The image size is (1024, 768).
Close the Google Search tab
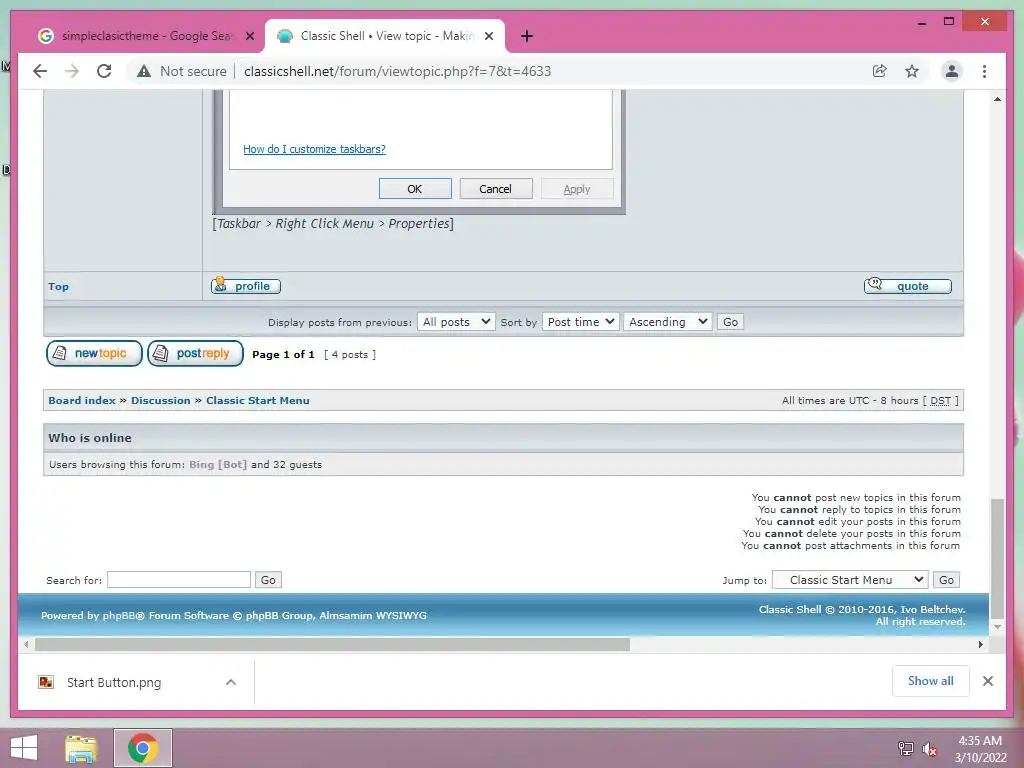pos(249,36)
